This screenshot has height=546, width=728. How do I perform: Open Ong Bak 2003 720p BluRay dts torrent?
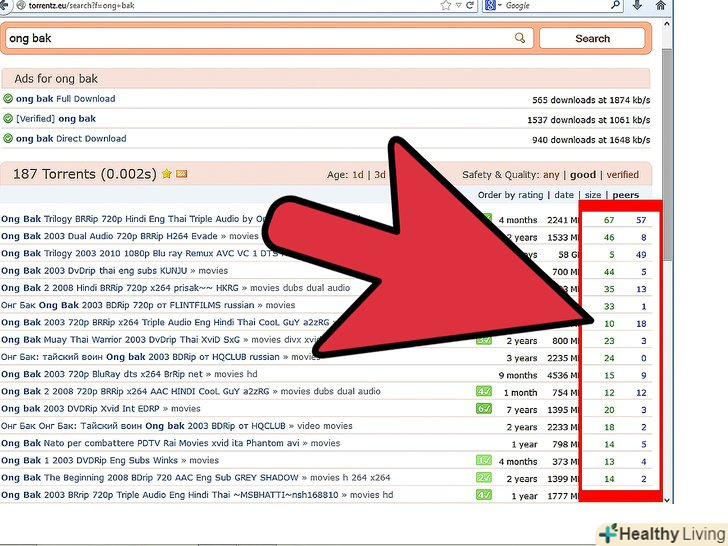coord(102,374)
